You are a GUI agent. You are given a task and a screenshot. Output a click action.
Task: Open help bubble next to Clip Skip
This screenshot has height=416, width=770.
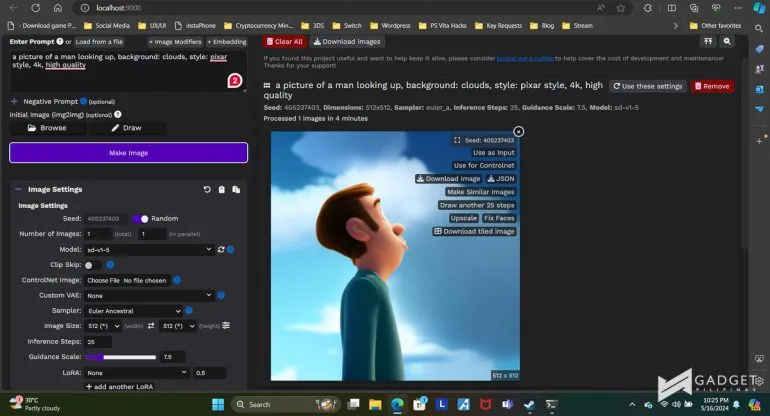pos(110,265)
